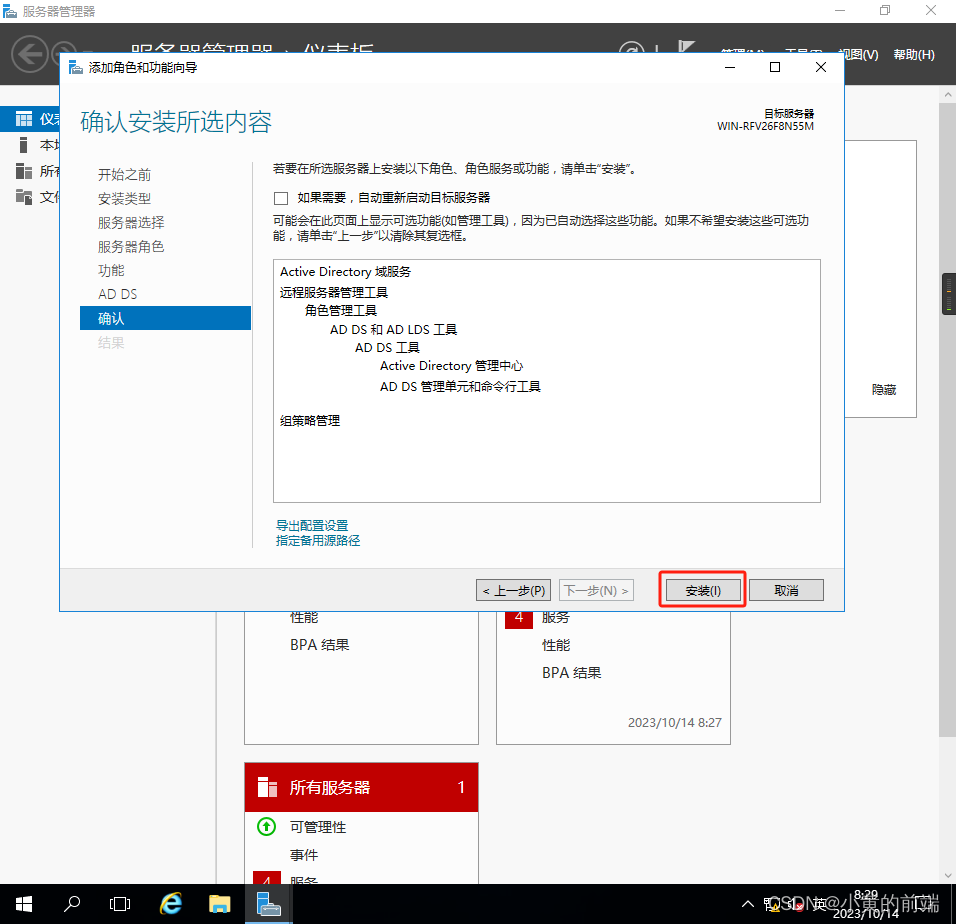Open BPA 结果 in left tile

click(319, 645)
